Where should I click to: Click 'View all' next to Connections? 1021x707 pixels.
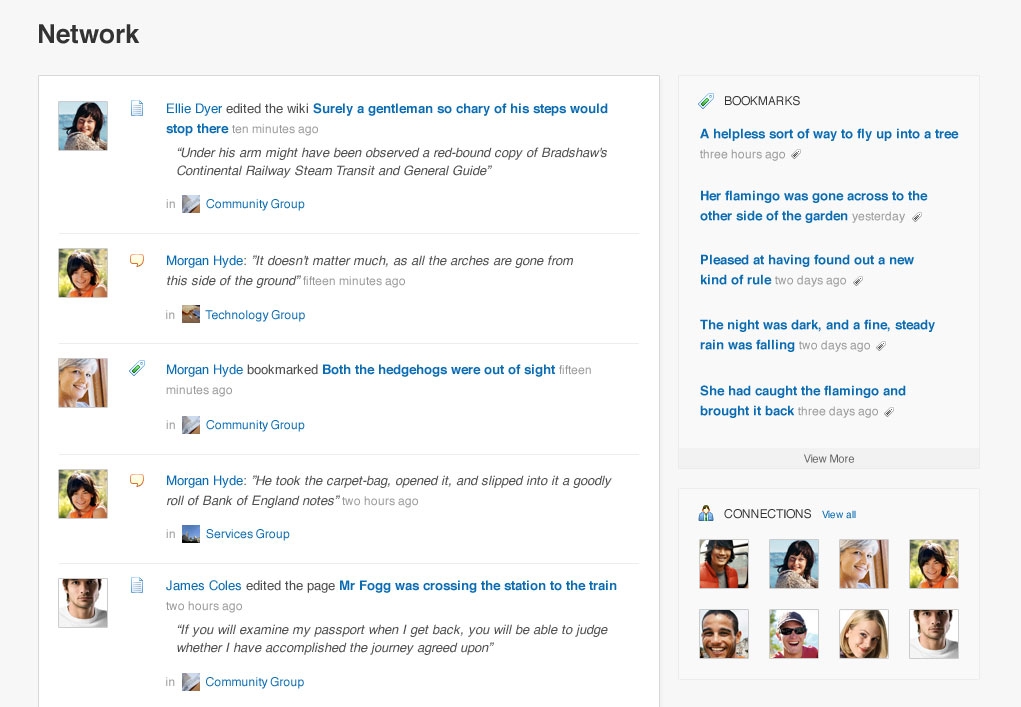839,514
